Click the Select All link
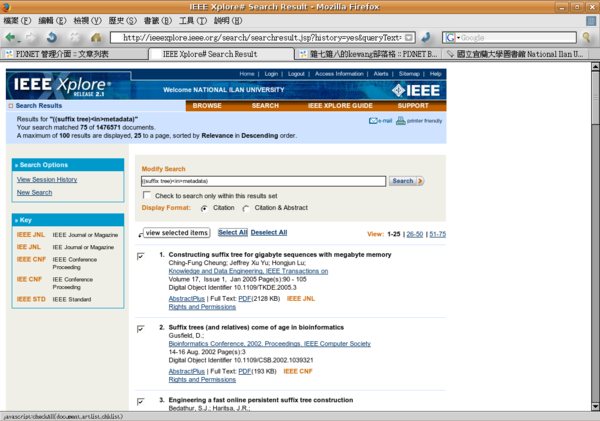Viewport: 600px width, 421px height. (233, 232)
